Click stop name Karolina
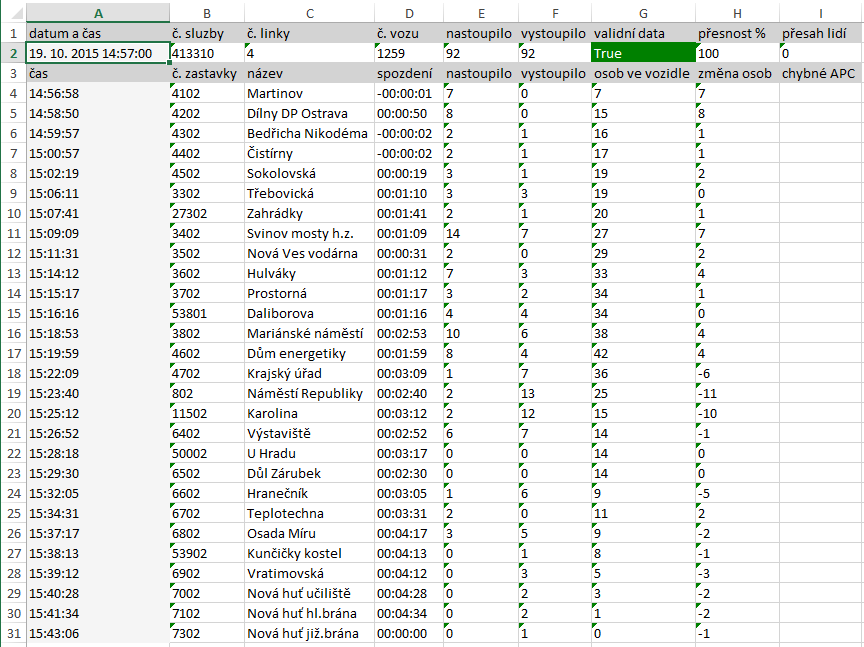Image resolution: width=864 pixels, height=647 pixels. [x=310, y=413]
